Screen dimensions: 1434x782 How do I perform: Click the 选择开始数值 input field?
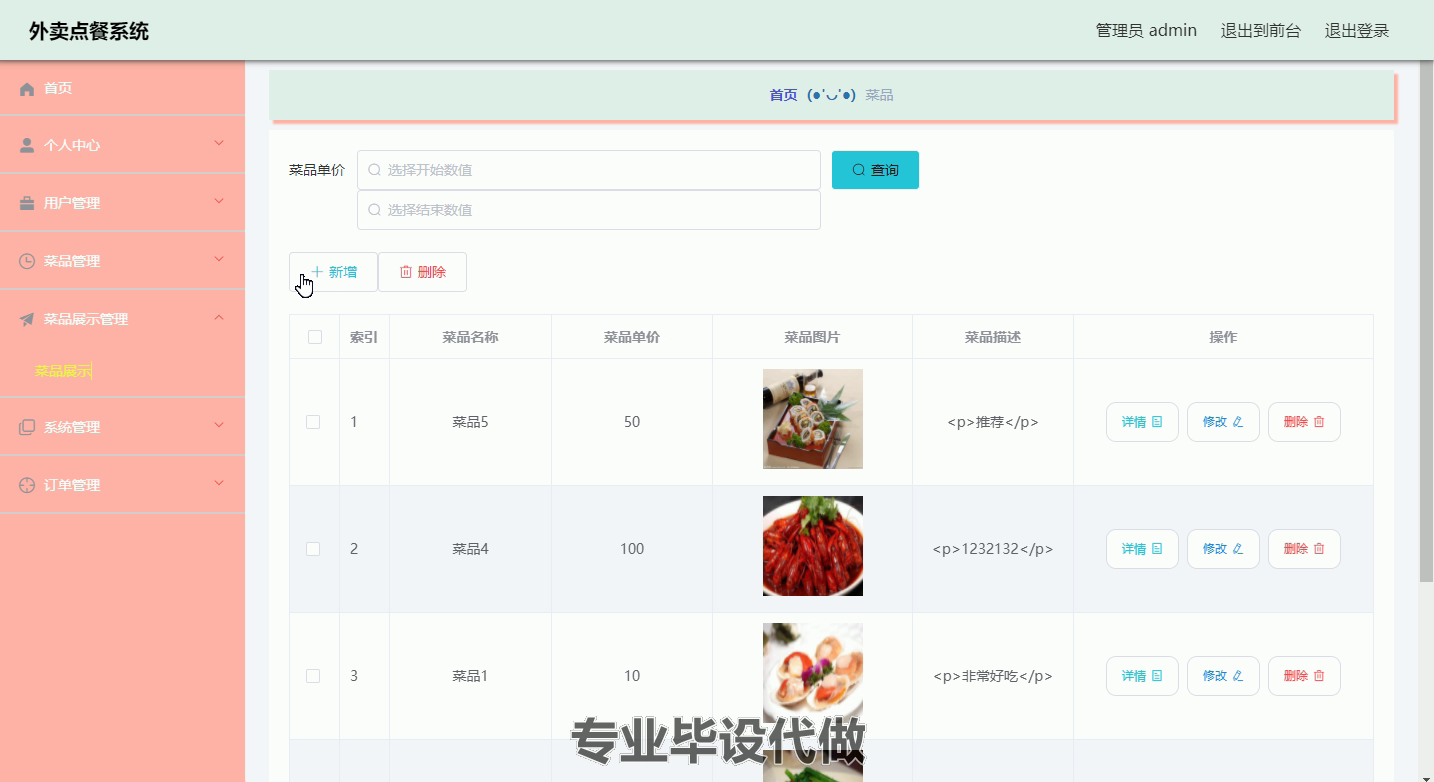[589, 170]
